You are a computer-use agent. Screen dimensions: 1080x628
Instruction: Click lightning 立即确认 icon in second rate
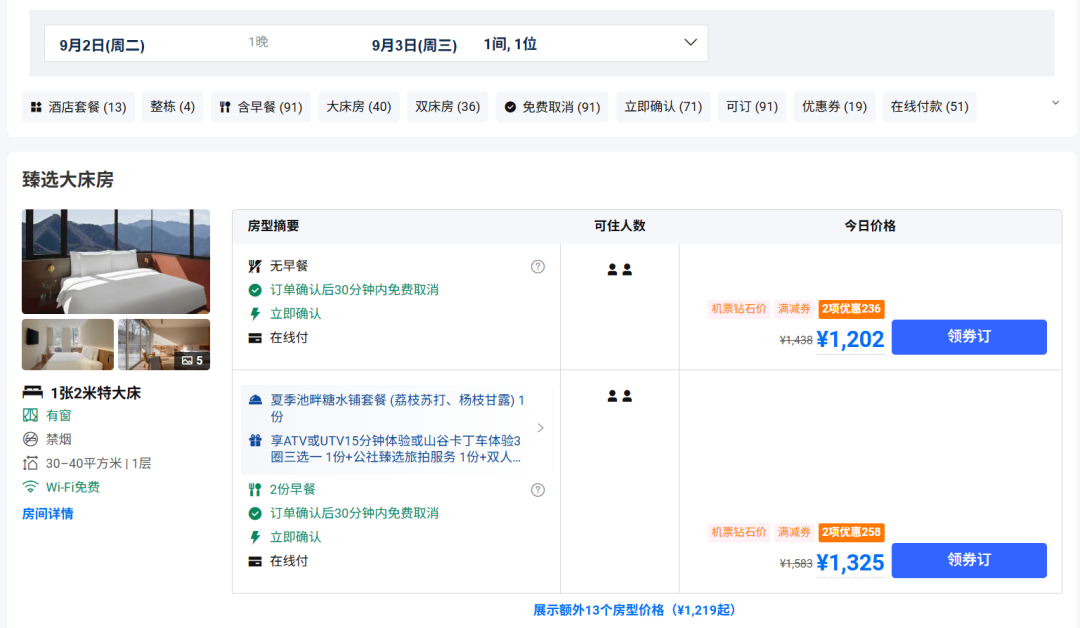(255, 537)
